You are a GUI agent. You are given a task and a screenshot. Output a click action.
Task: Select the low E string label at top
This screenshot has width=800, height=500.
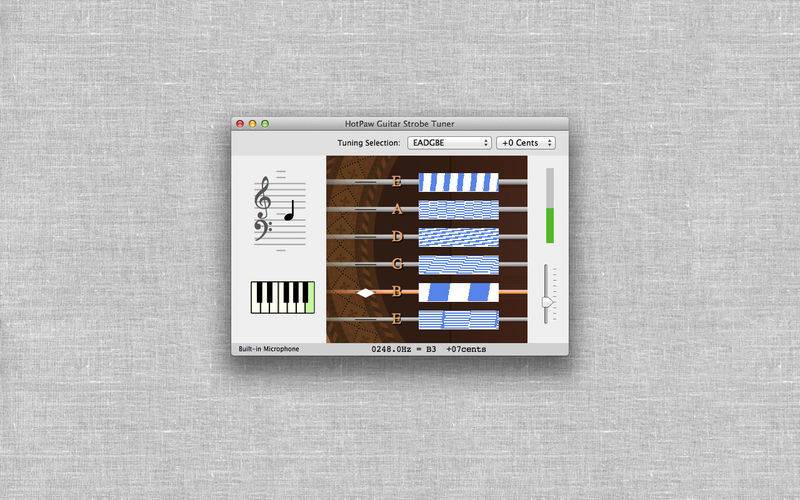(396, 181)
